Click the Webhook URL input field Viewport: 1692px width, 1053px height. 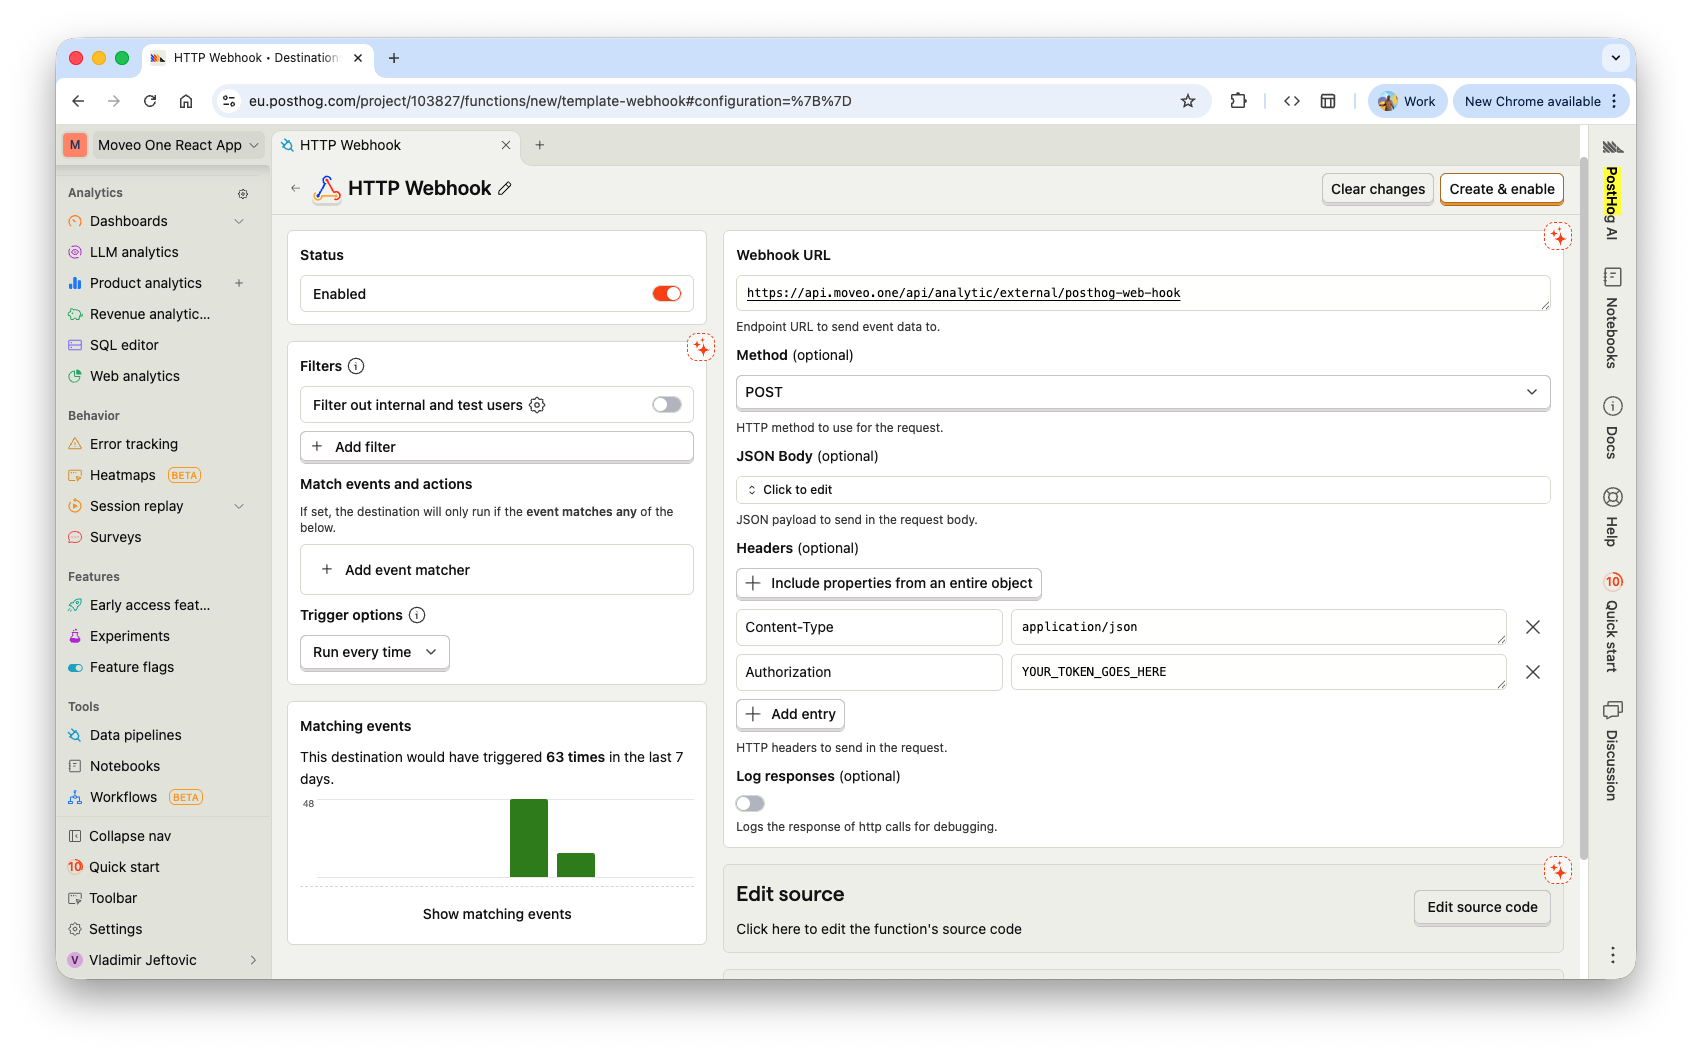1143,293
